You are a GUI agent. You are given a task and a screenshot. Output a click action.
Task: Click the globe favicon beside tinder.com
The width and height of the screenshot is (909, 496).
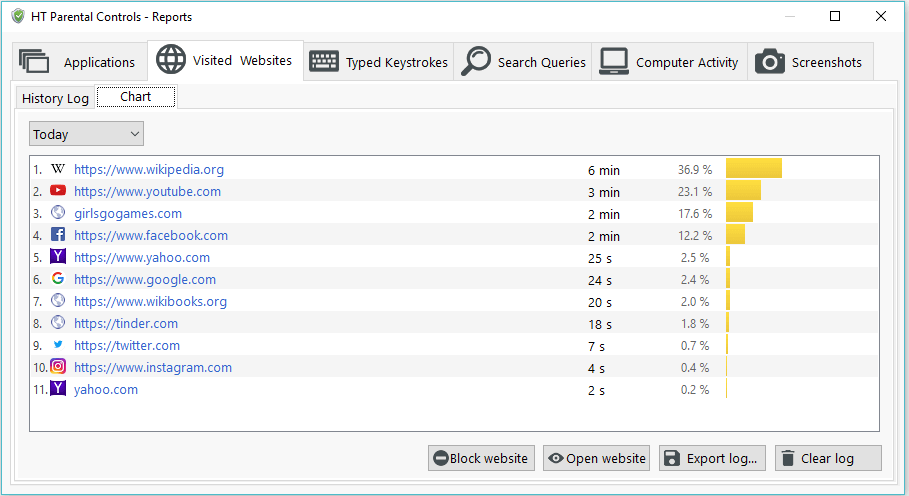tap(58, 322)
